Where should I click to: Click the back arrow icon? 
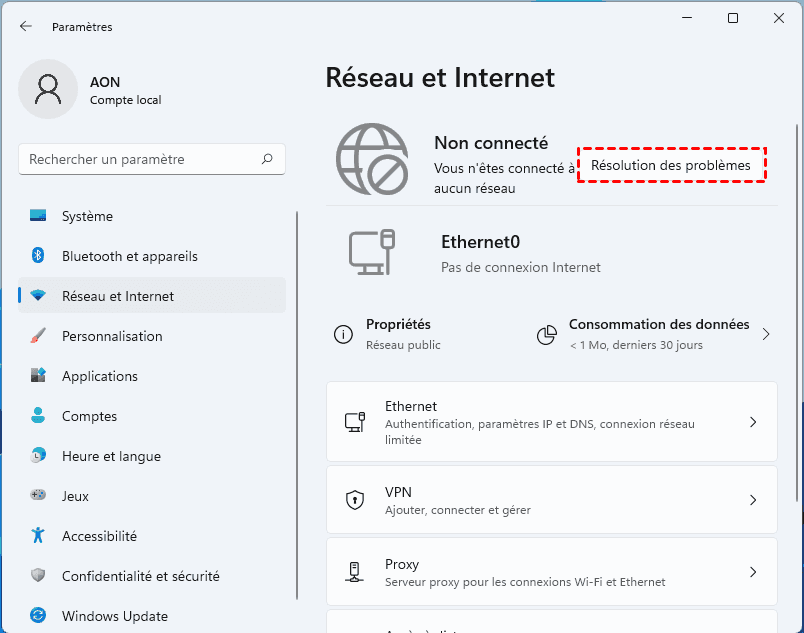click(26, 27)
